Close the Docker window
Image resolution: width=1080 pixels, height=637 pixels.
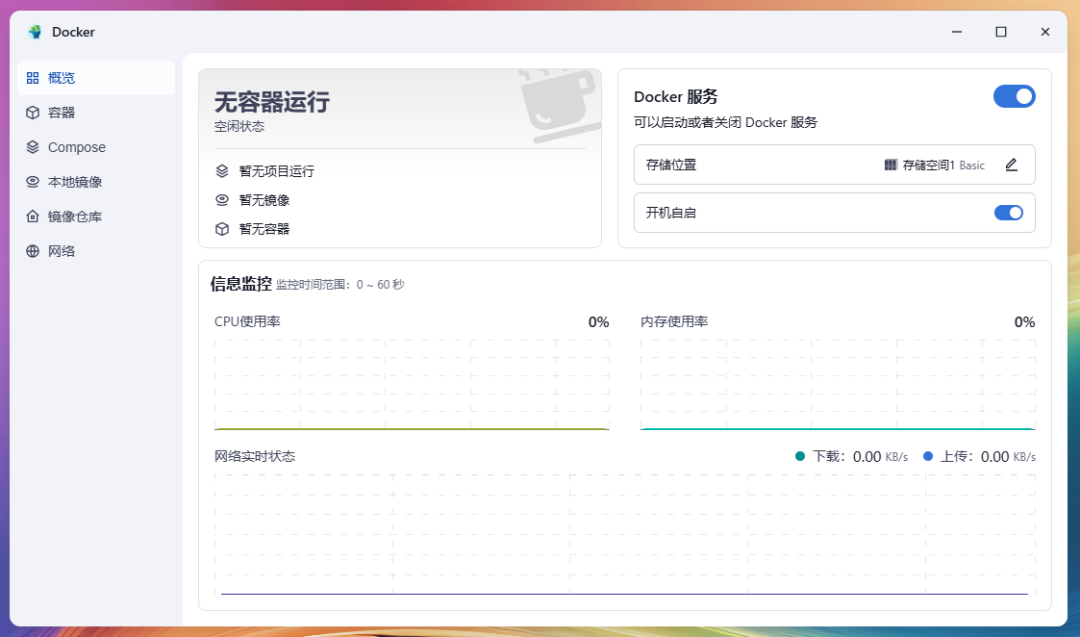point(1045,32)
